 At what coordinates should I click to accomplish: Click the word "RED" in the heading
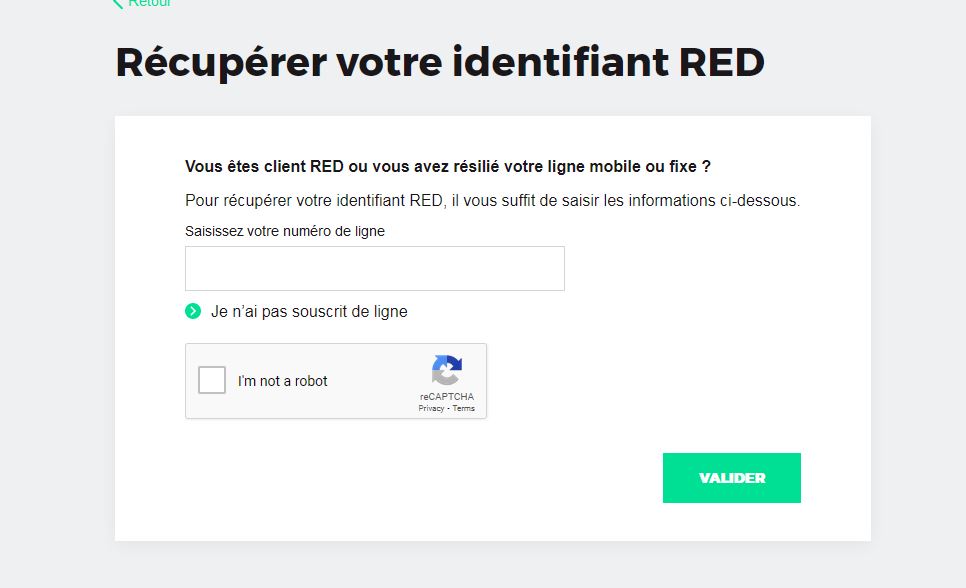click(721, 62)
